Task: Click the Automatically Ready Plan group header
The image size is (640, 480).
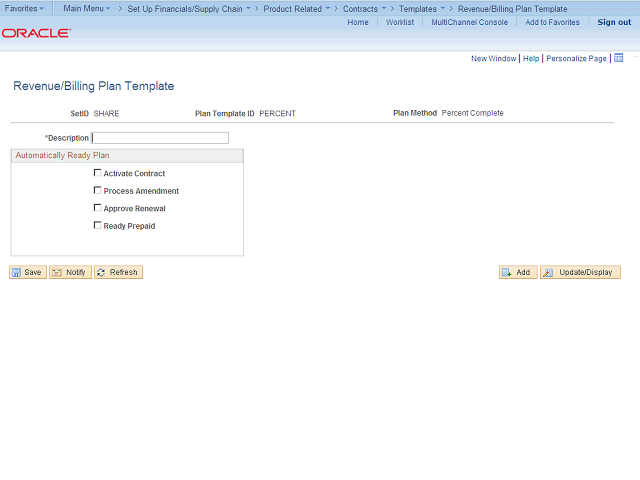Action: [x=127, y=156]
